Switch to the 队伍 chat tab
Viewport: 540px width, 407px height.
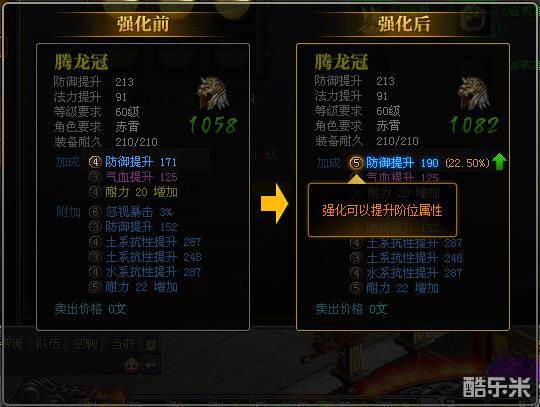coord(49,344)
